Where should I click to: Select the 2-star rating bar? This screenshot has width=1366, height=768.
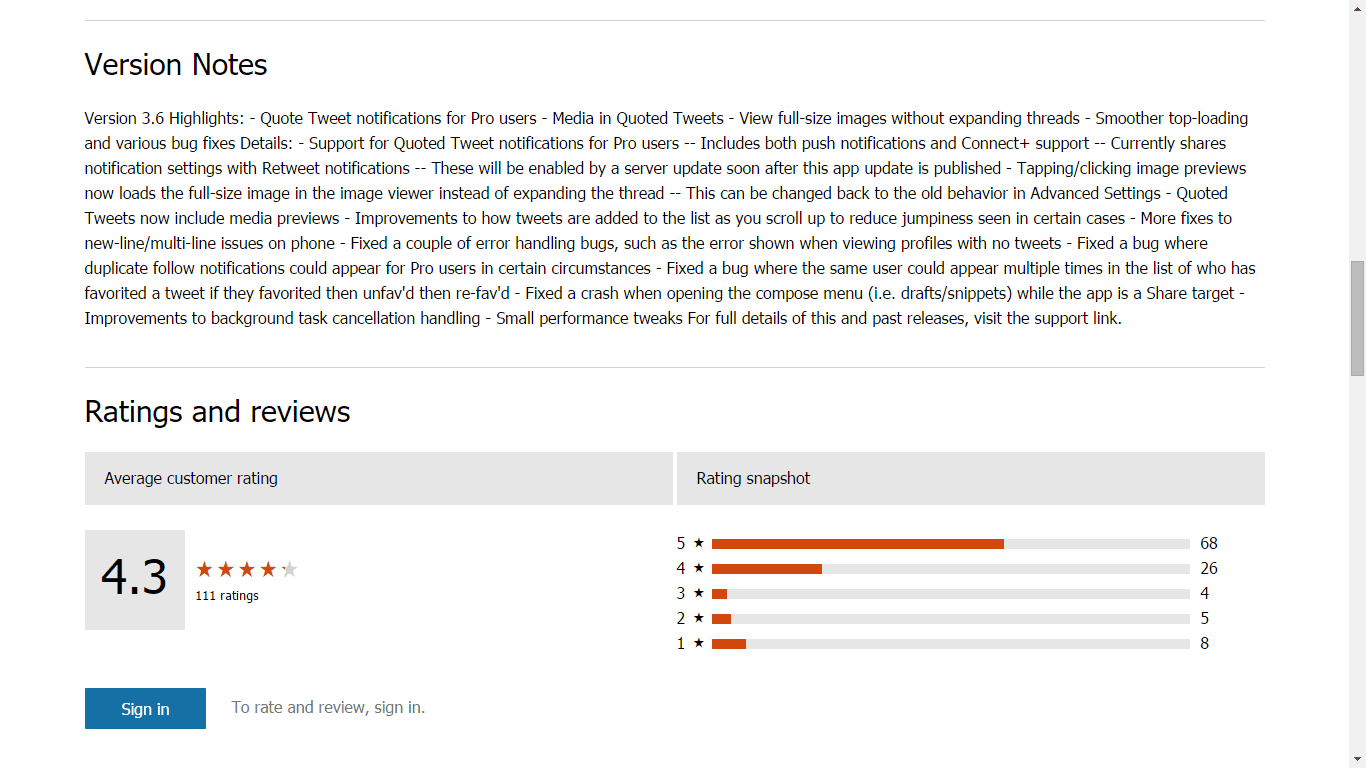click(x=951, y=619)
